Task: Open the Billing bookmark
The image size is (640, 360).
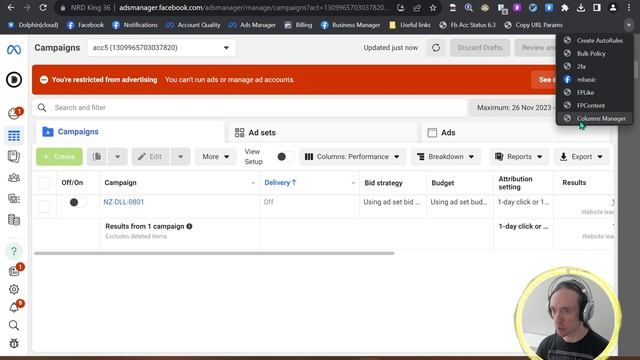Action: (298, 25)
